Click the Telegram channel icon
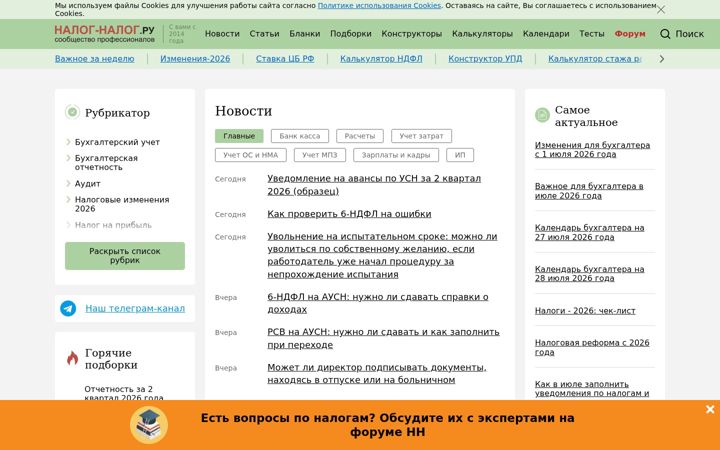Viewport: 720px width, 450px height. [68, 308]
